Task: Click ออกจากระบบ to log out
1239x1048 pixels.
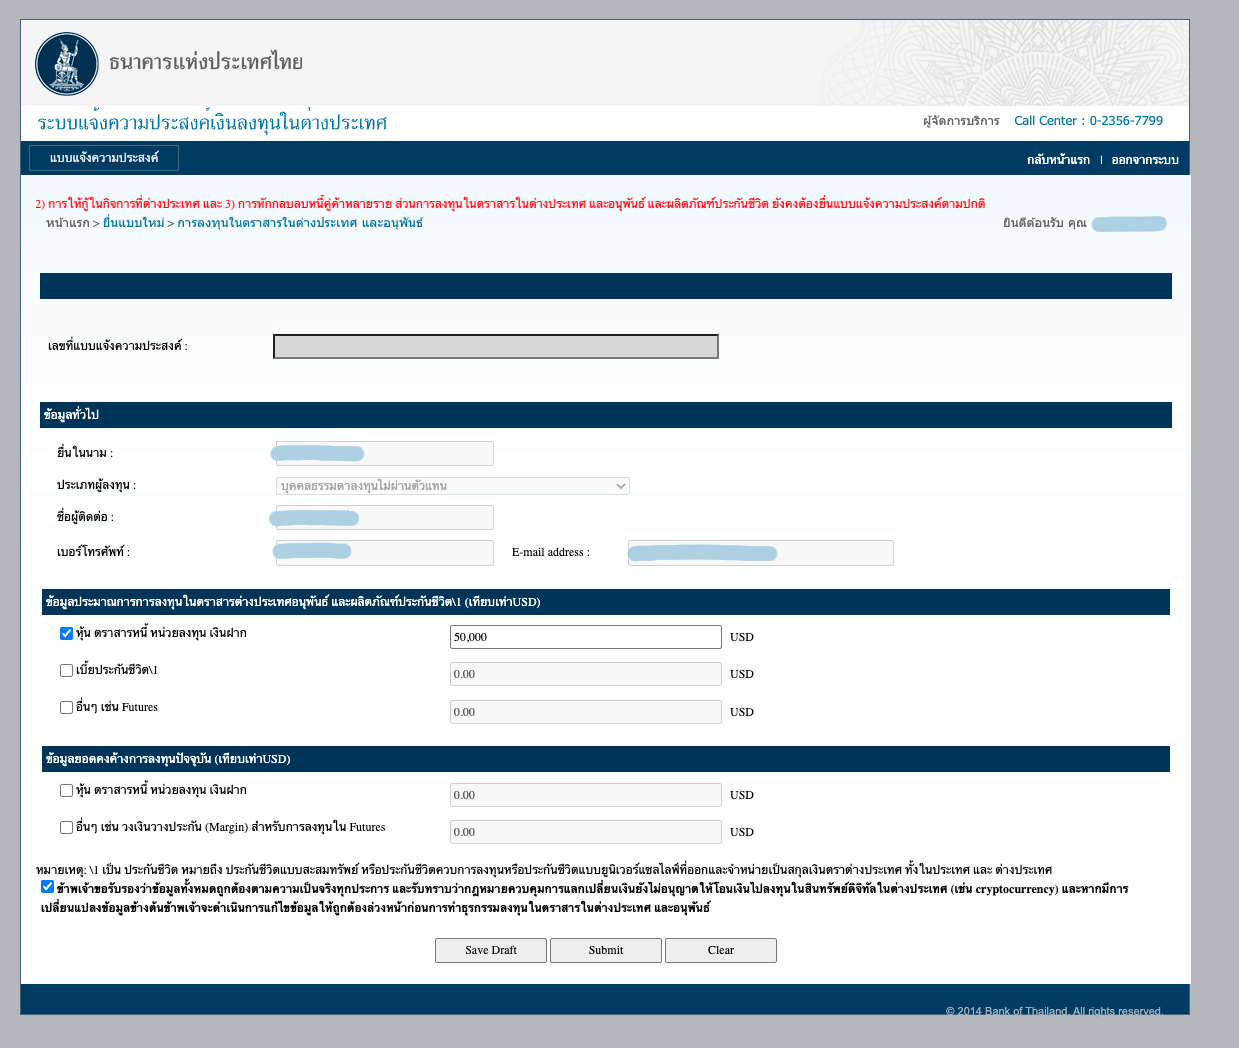Action: coord(1145,160)
